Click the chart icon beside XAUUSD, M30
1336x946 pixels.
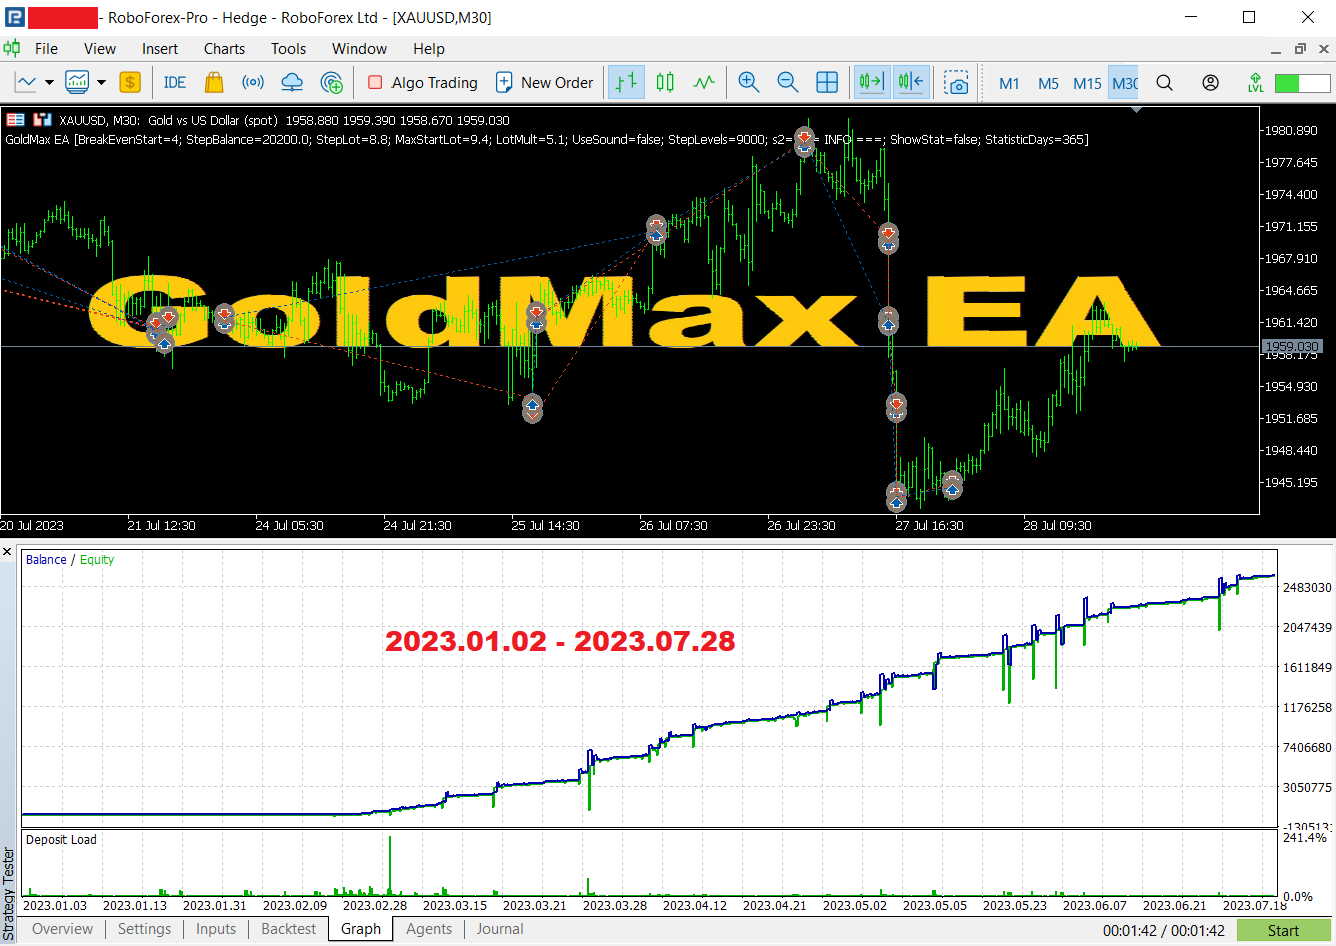[42, 119]
